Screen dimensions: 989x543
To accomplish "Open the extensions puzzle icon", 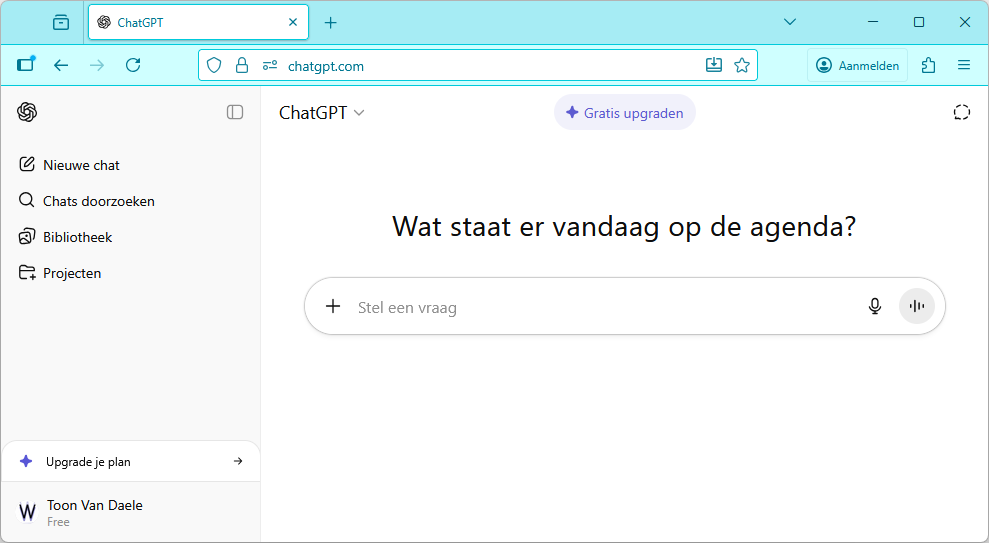I will (x=928, y=65).
